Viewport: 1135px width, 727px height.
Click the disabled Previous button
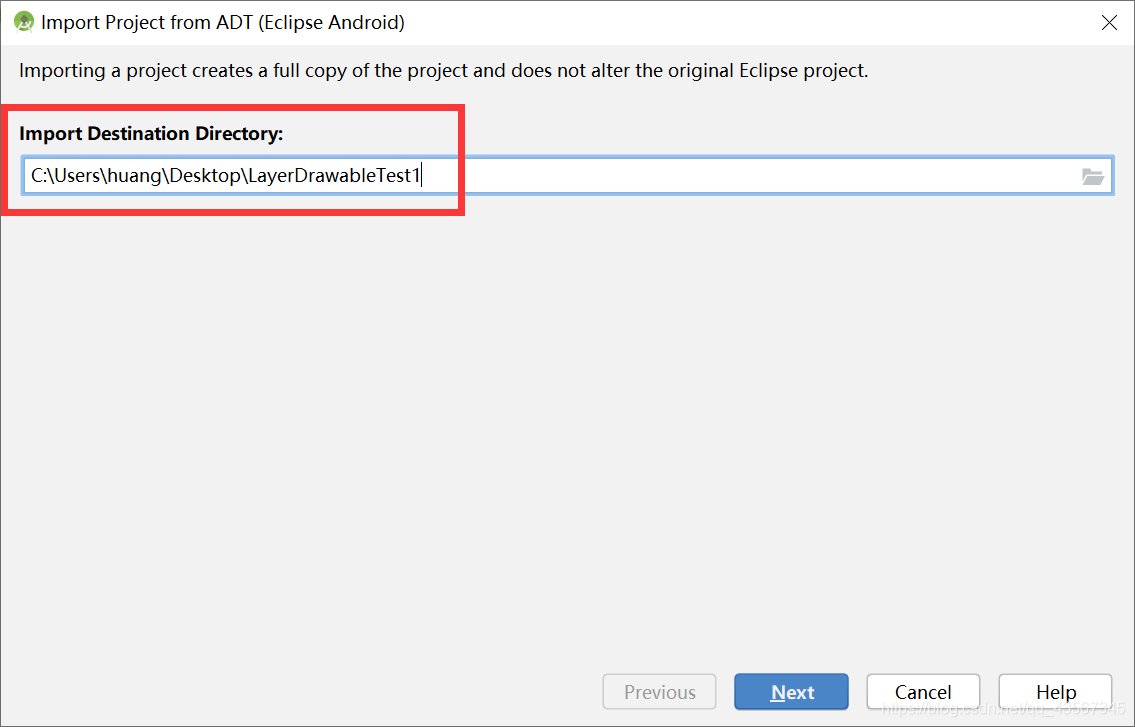[659, 691]
